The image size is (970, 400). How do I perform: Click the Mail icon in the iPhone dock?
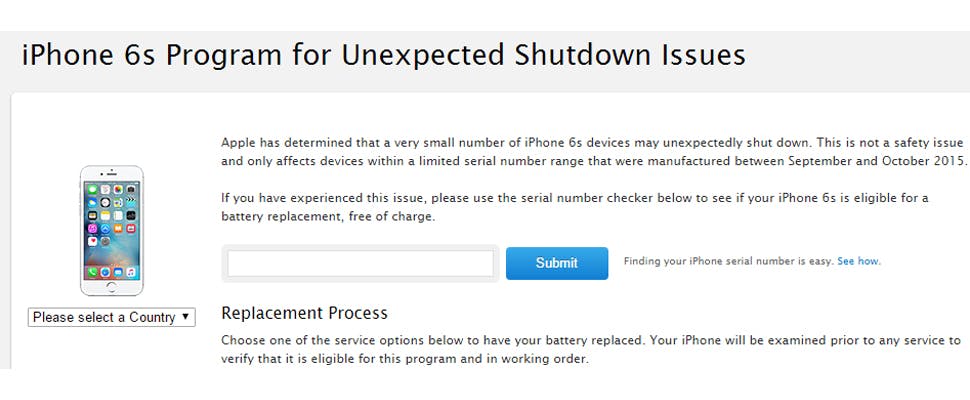(118, 272)
